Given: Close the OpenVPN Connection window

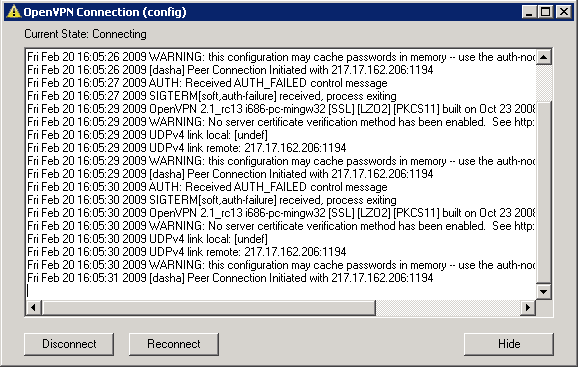Looking at the screenshot, I should tap(564, 12).
